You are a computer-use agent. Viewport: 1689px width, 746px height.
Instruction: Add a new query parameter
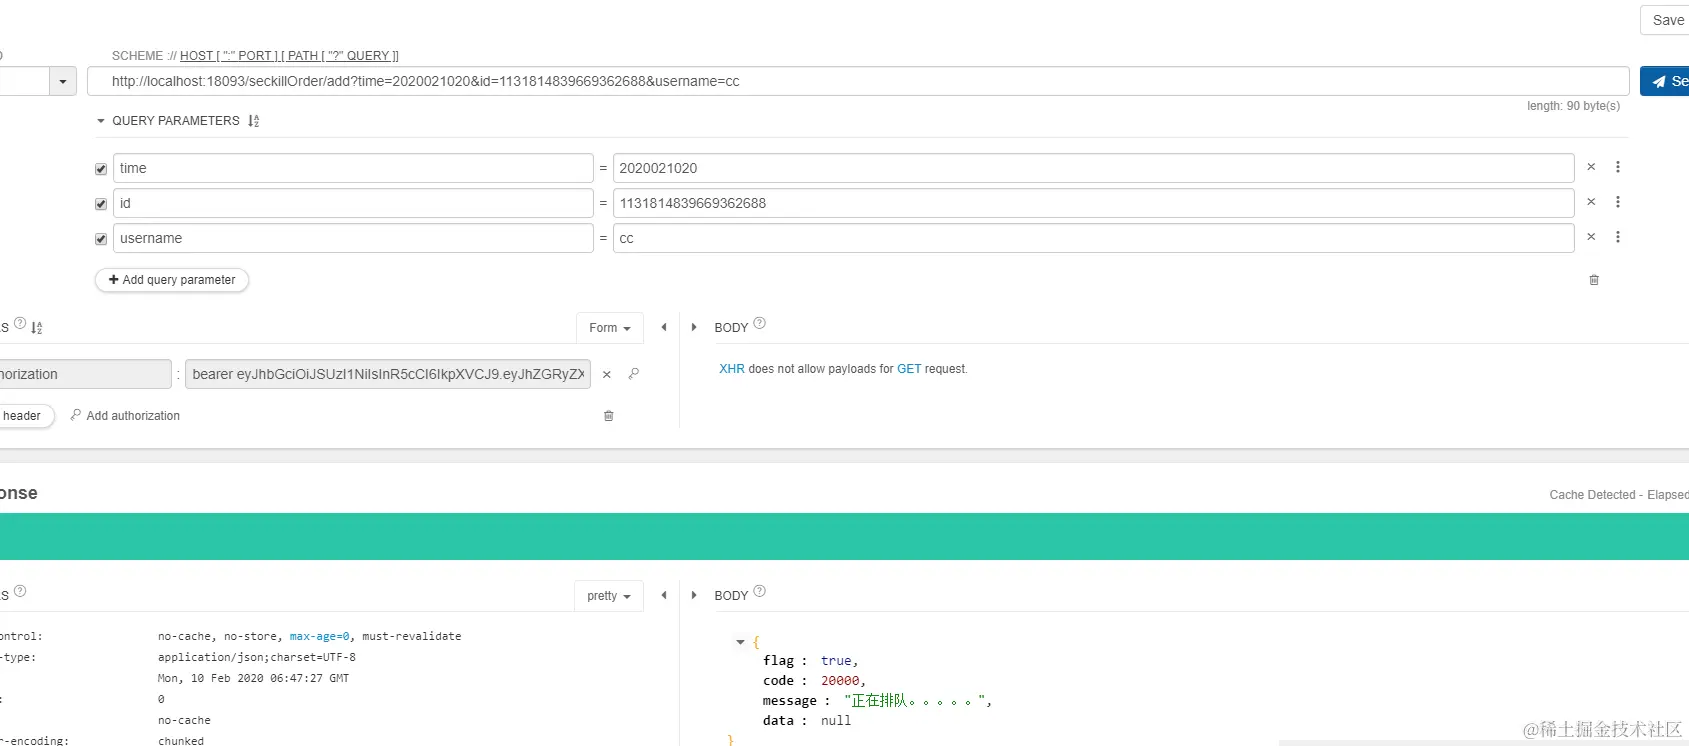(172, 280)
